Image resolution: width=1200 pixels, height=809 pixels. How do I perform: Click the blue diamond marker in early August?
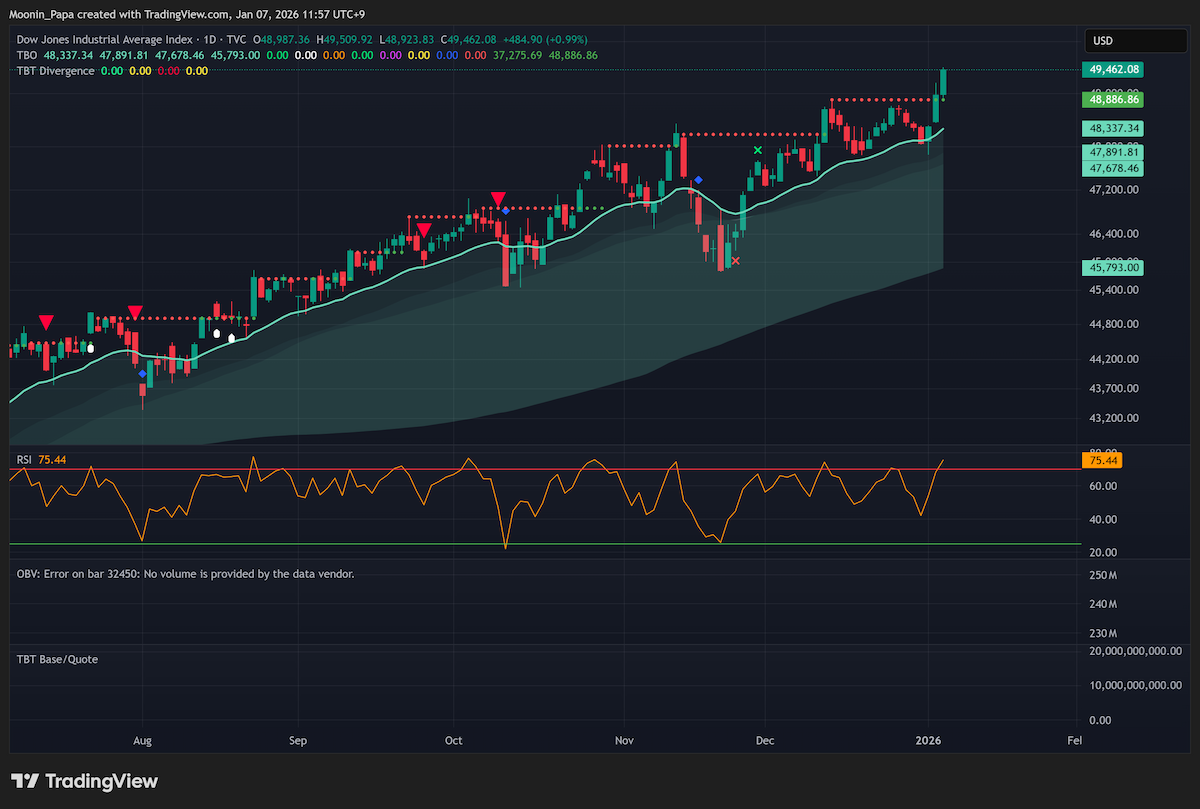pyautogui.click(x=143, y=373)
